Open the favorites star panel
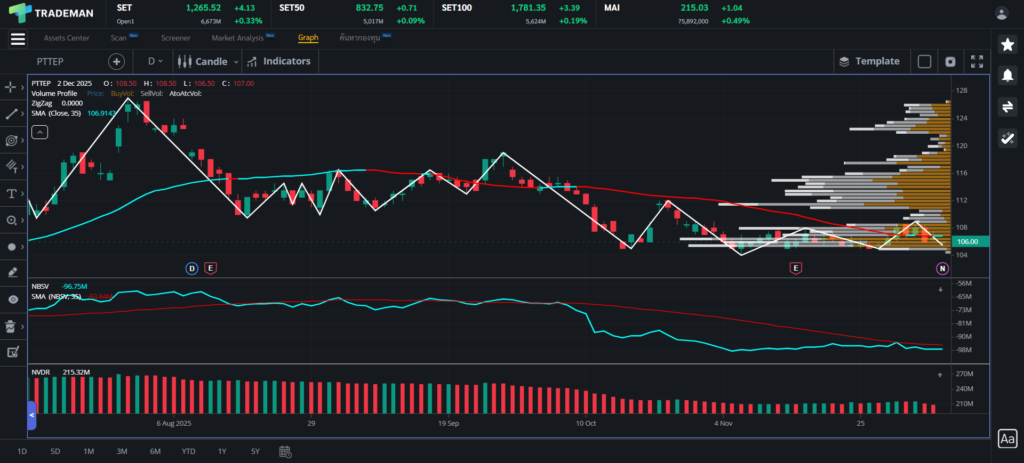The width and height of the screenshot is (1024, 463). pos(1007,44)
